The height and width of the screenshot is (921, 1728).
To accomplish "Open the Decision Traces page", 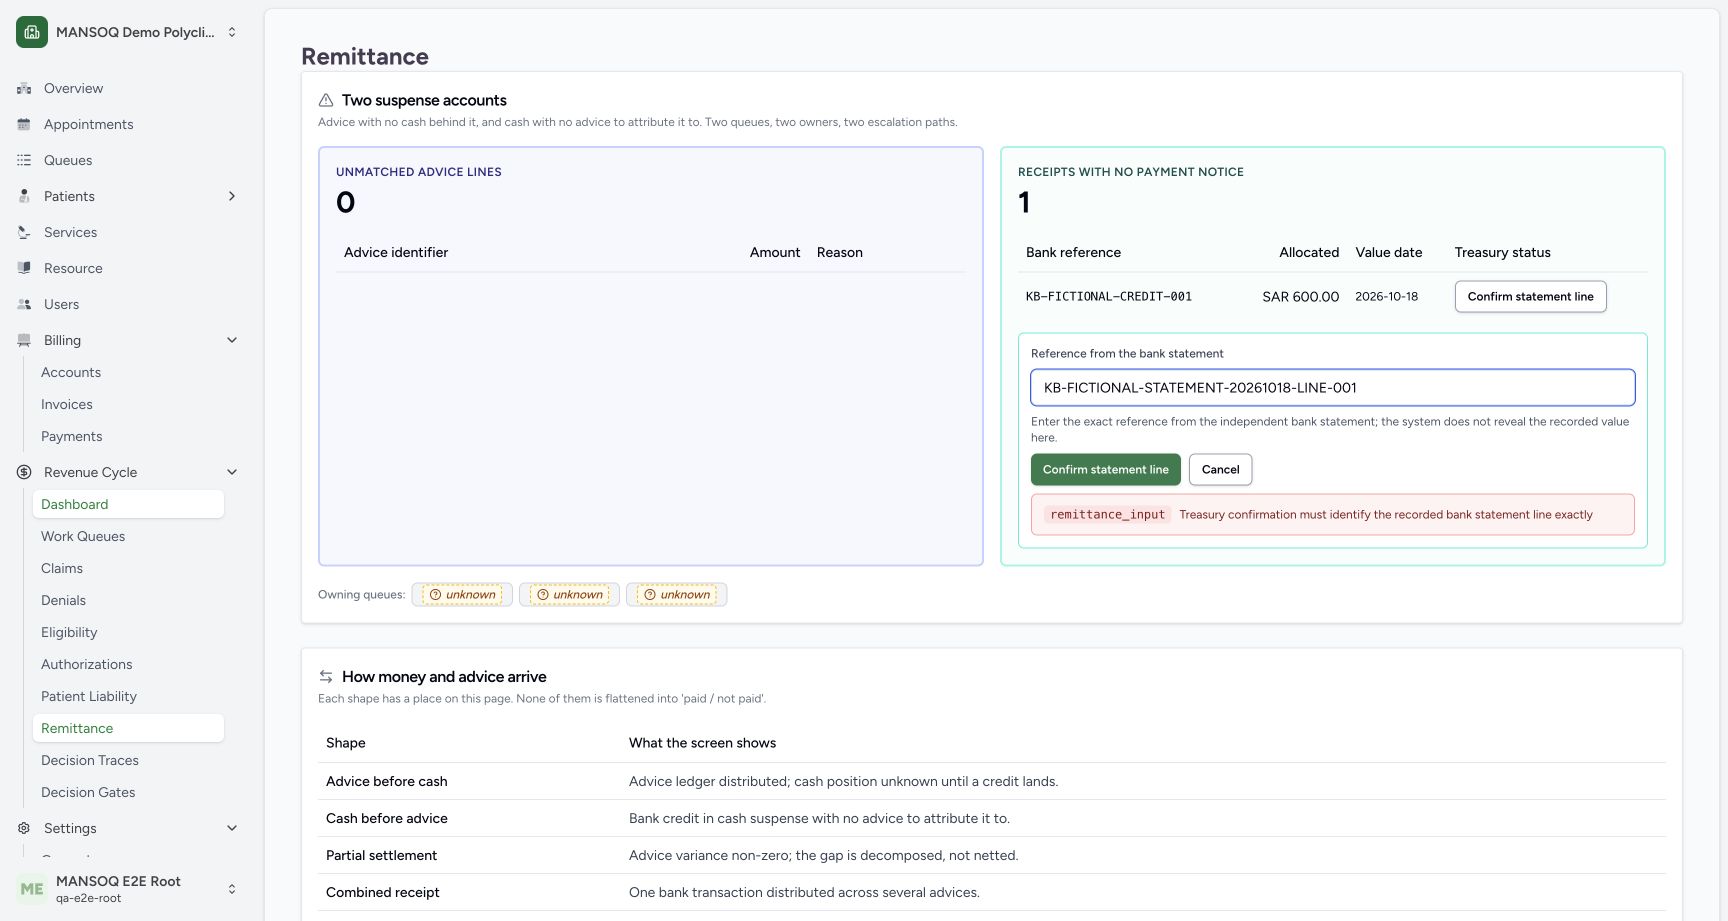I will (x=90, y=760).
